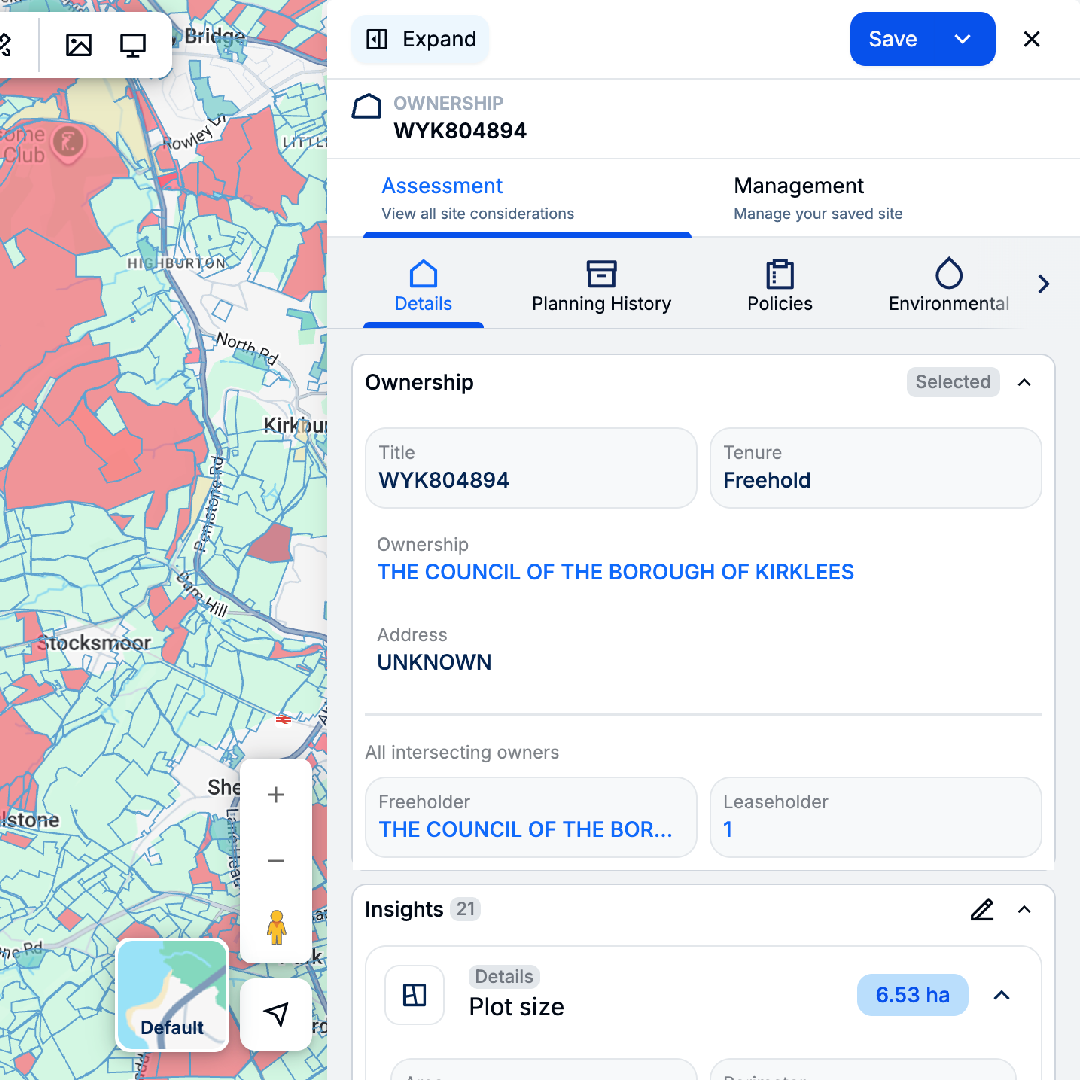Open the Save dropdown arrow

tap(962, 39)
